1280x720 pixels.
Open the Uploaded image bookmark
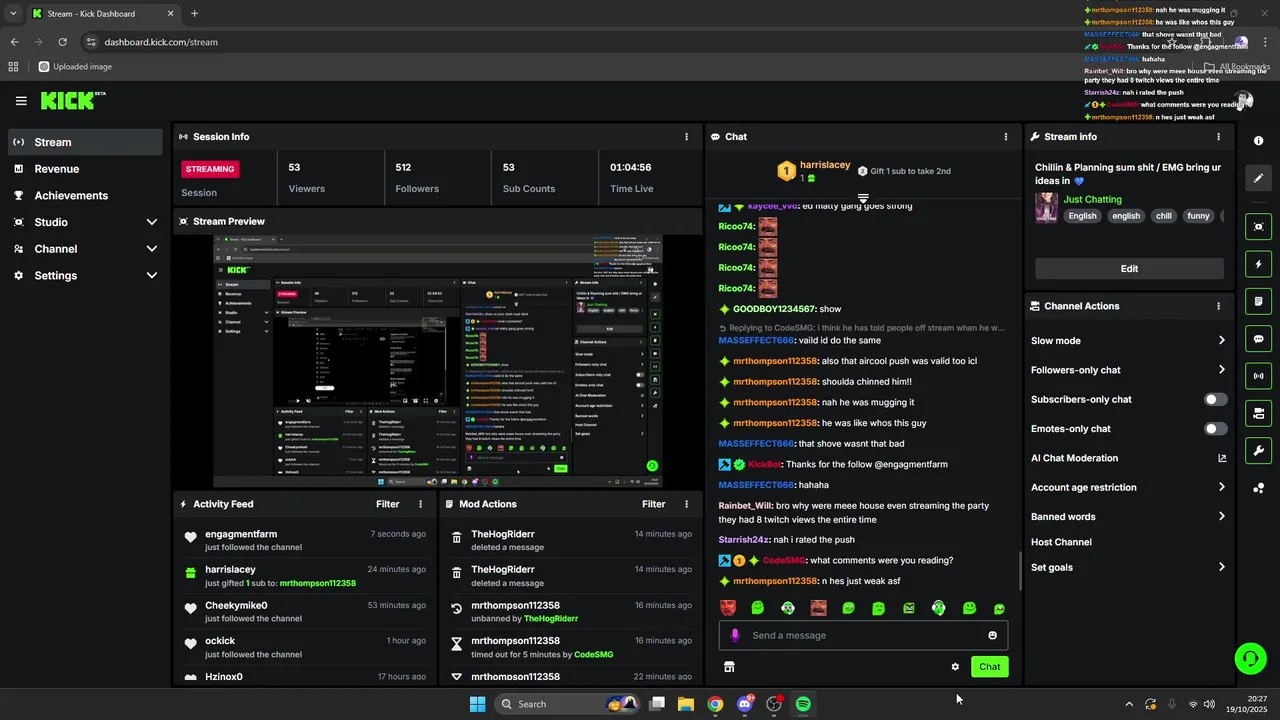tap(75, 67)
